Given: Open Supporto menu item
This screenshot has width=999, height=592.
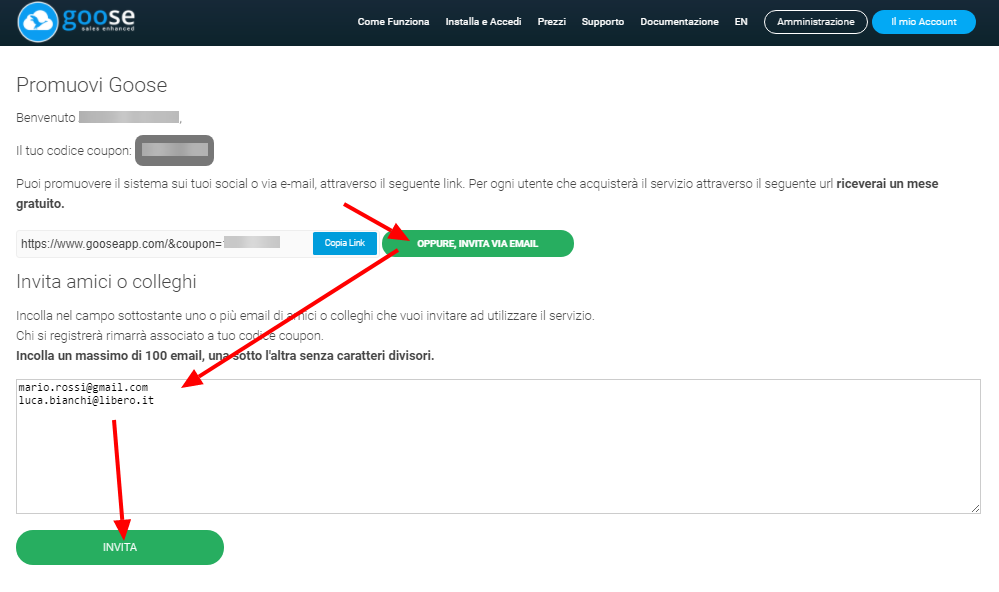Looking at the screenshot, I should tap(603, 22).
